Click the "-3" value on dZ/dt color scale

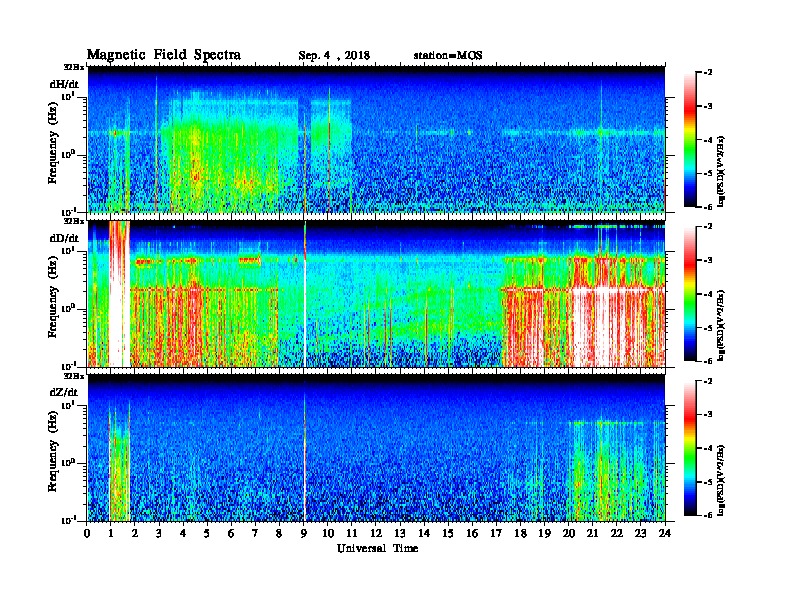[709, 415]
